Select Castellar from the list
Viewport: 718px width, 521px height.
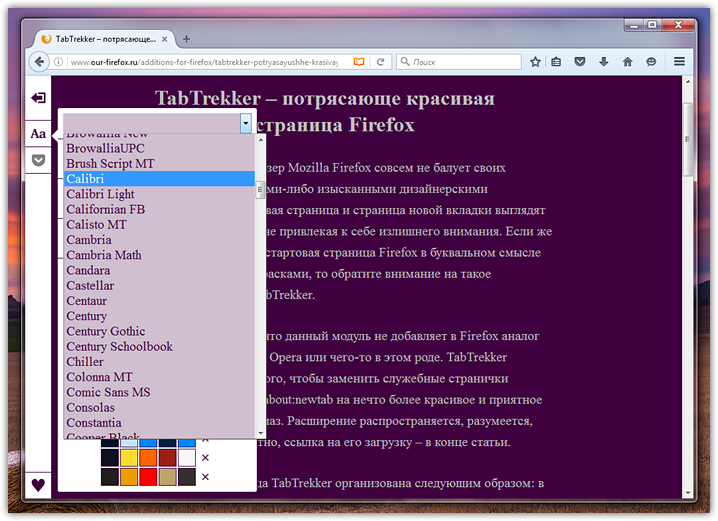click(159, 285)
